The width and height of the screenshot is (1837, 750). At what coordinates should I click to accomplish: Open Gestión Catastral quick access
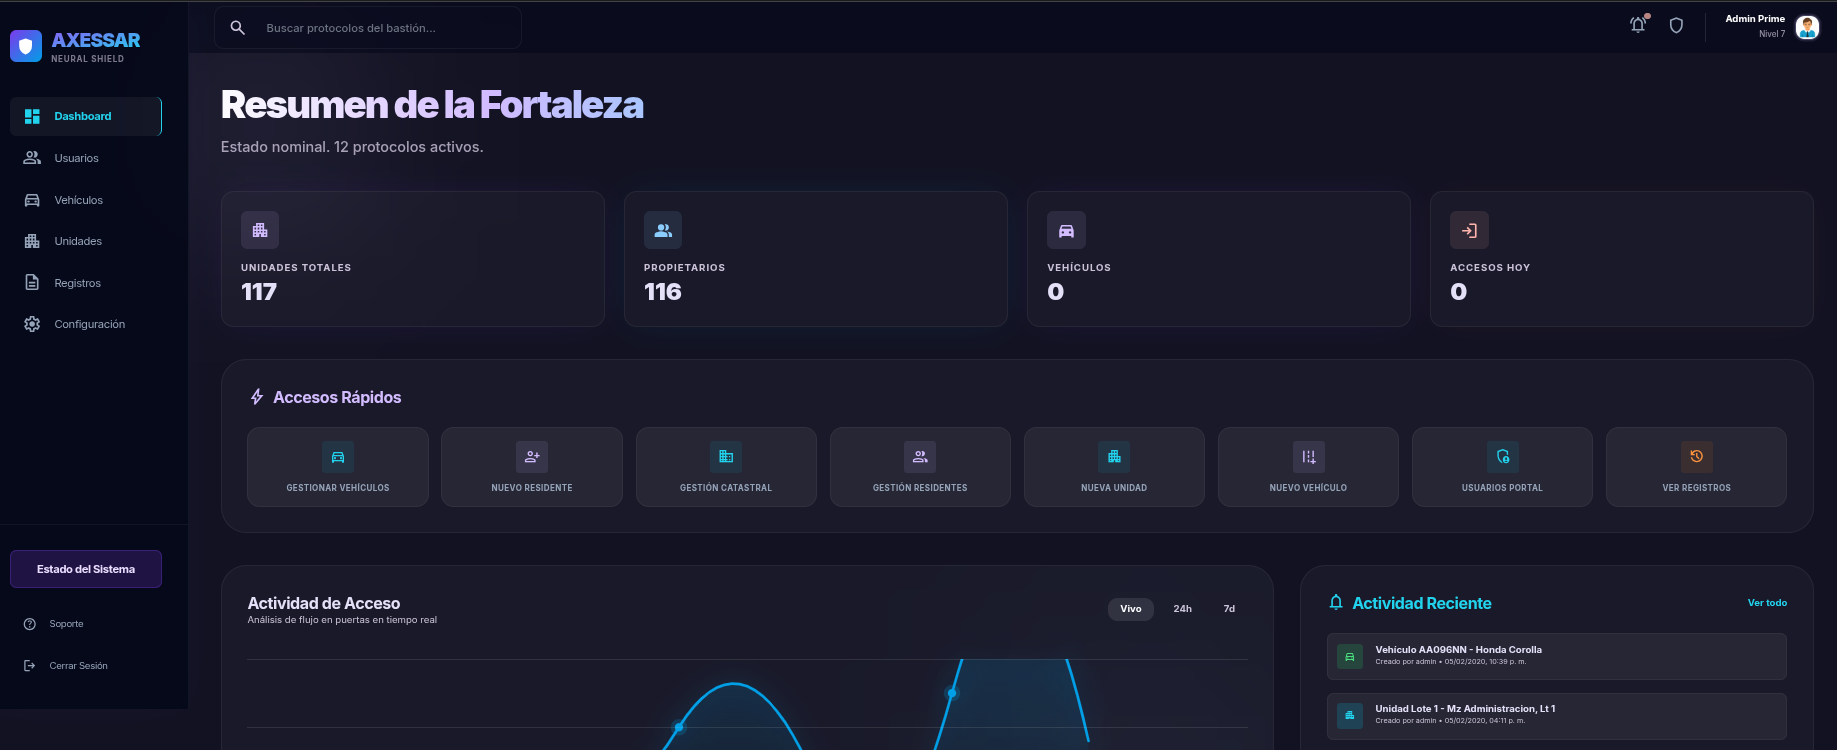(726, 467)
